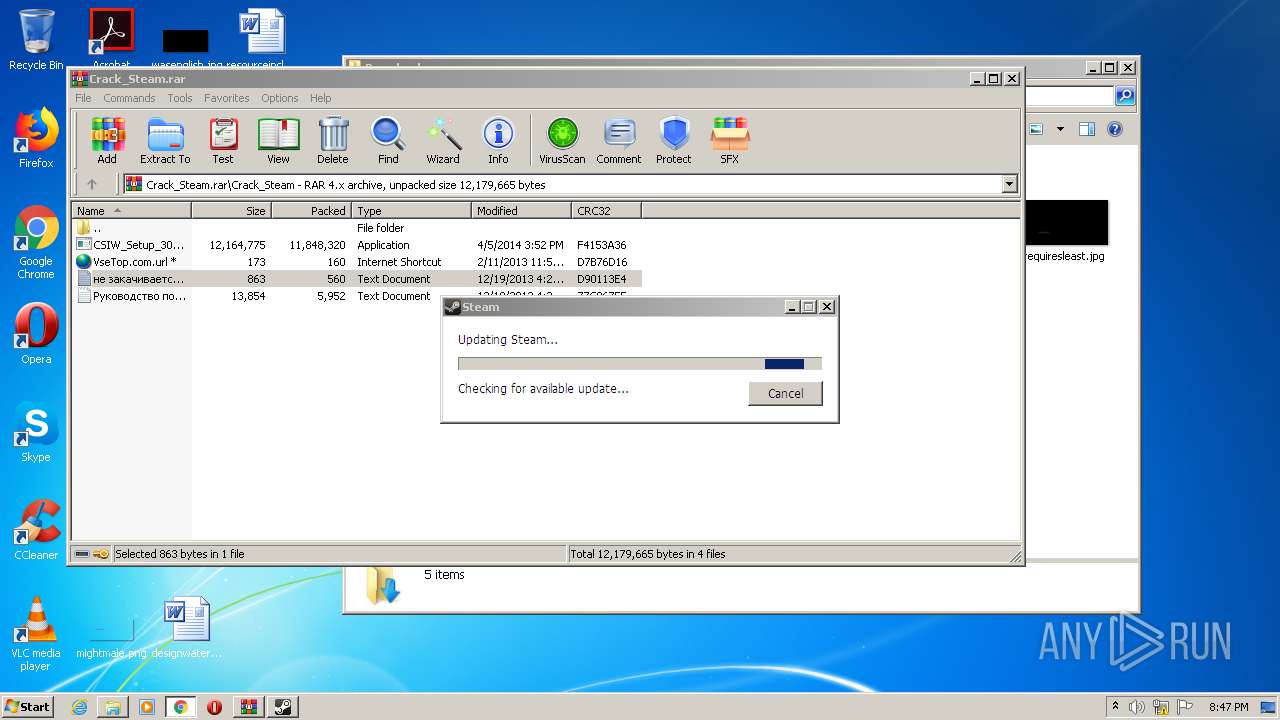Sort the list by Size column

click(x=231, y=211)
